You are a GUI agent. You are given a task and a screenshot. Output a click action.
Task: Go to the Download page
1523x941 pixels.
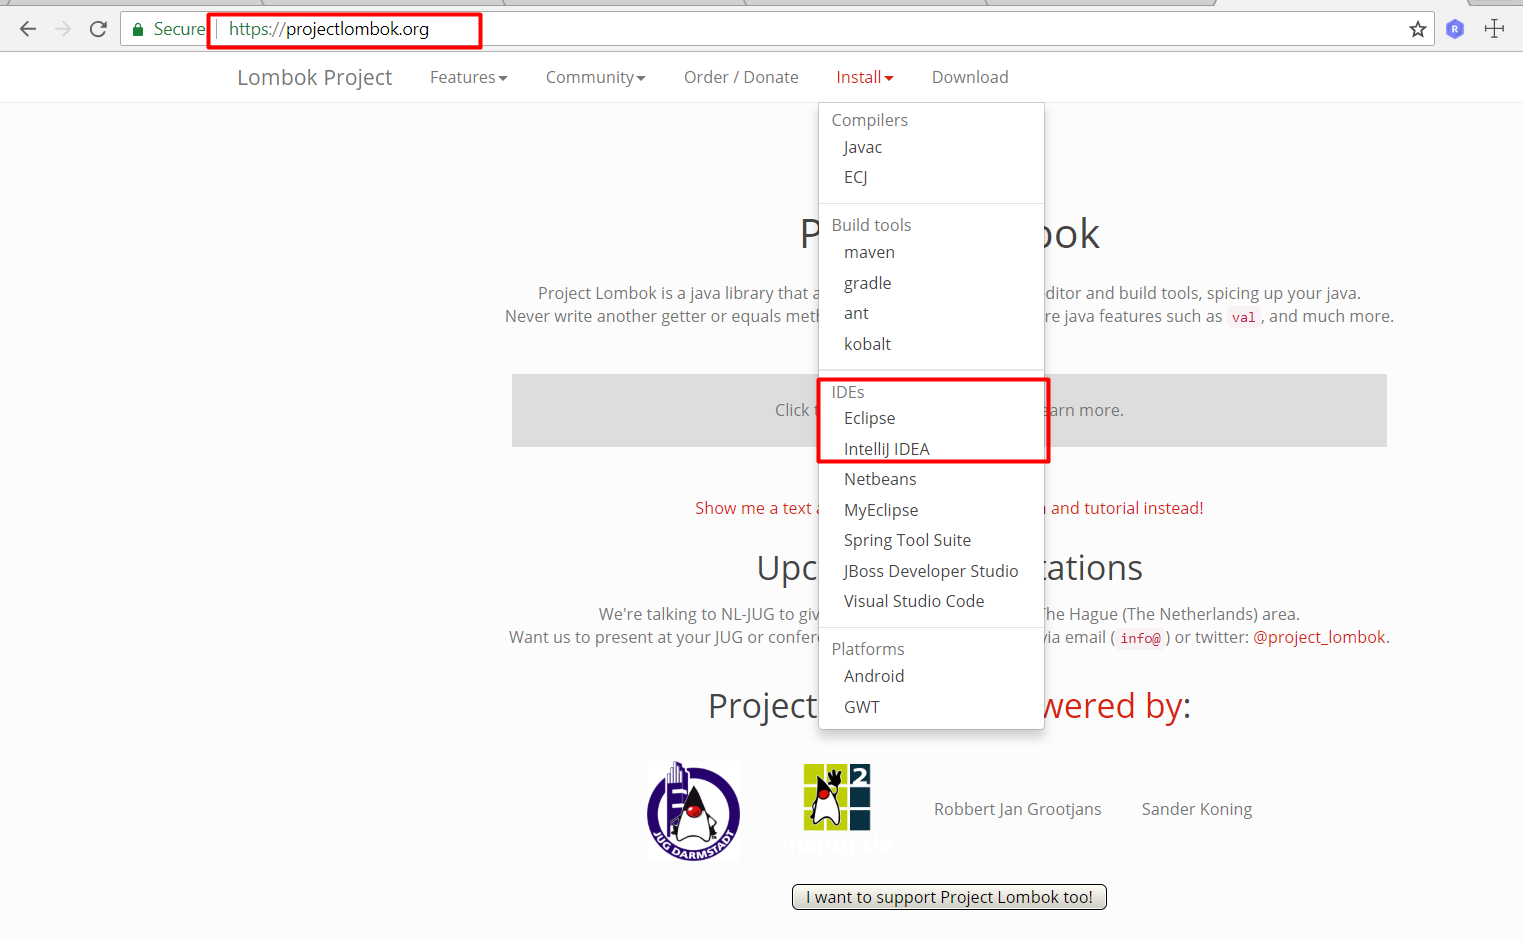coord(969,77)
